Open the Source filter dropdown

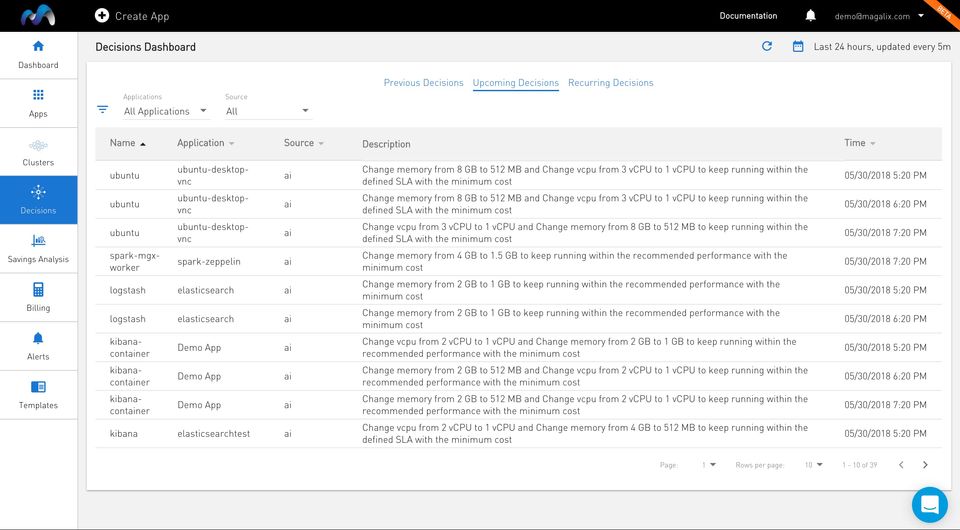[x=267, y=111]
